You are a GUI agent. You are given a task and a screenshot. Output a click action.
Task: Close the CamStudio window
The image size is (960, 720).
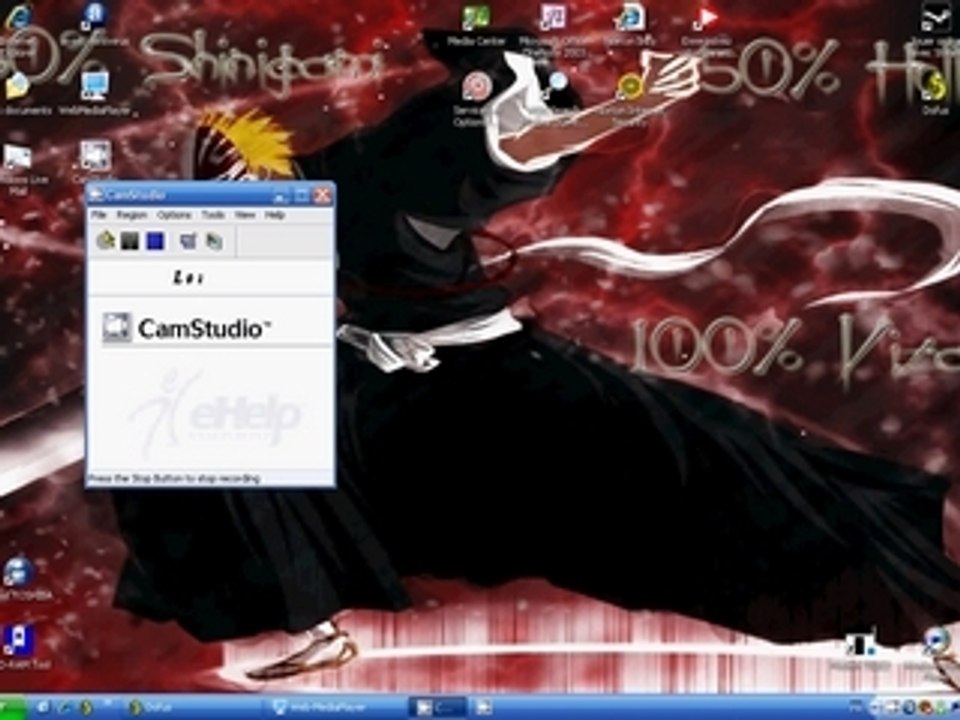point(323,195)
